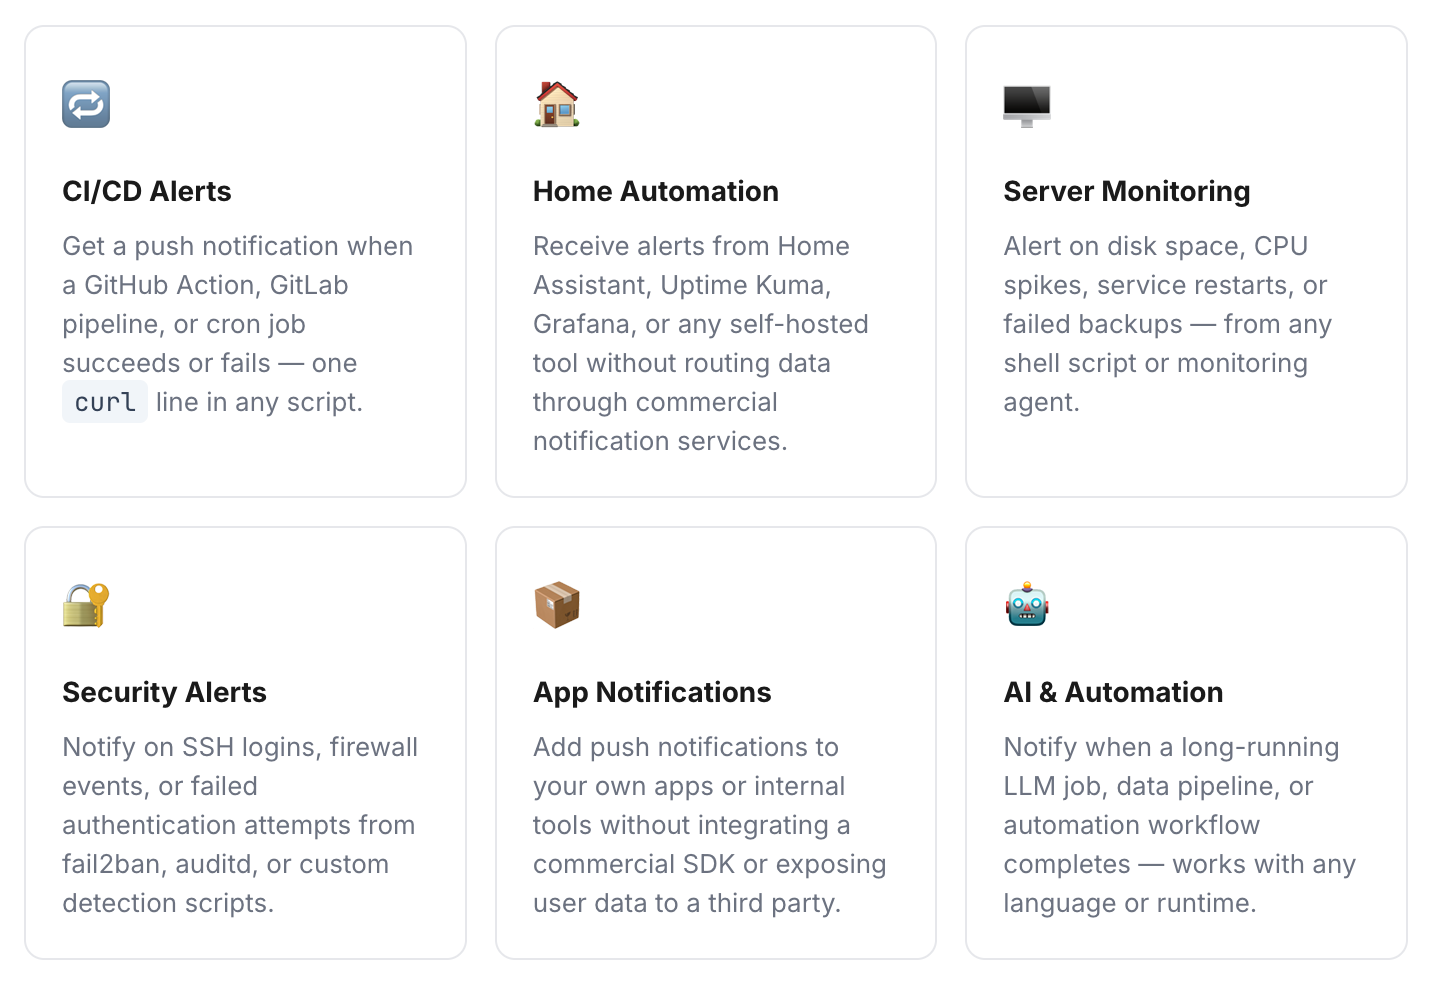Select the CI/CD Alerts card
The width and height of the screenshot is (1430, 982).
click(x=245, y=260)
